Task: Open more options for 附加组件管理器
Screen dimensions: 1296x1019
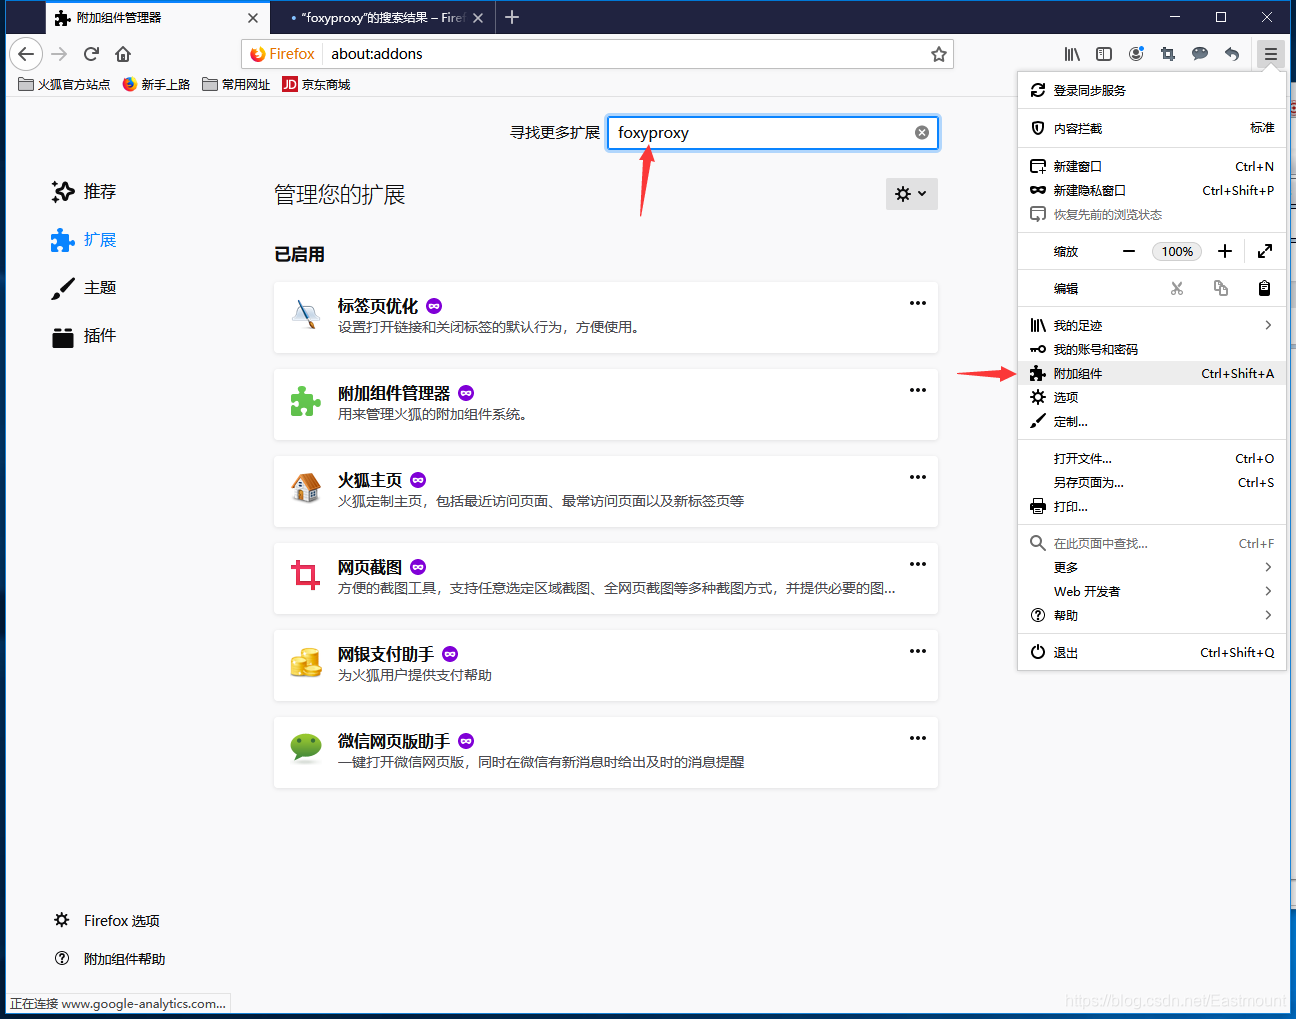Action: 918,390
